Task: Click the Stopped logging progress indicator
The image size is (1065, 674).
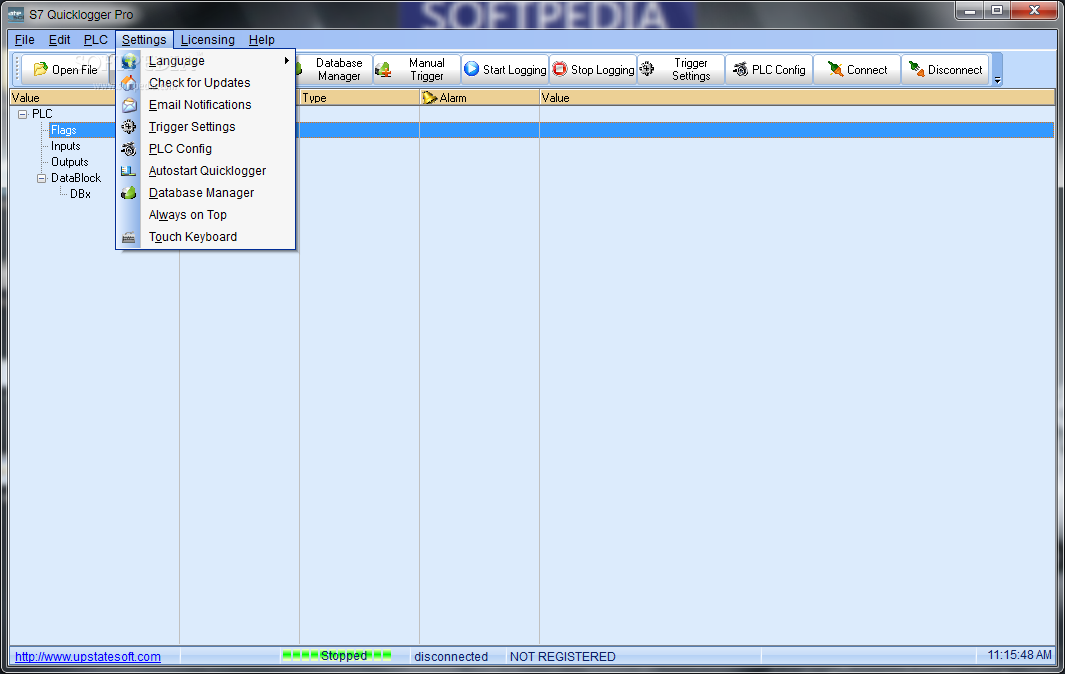Action: pos(337,656)
